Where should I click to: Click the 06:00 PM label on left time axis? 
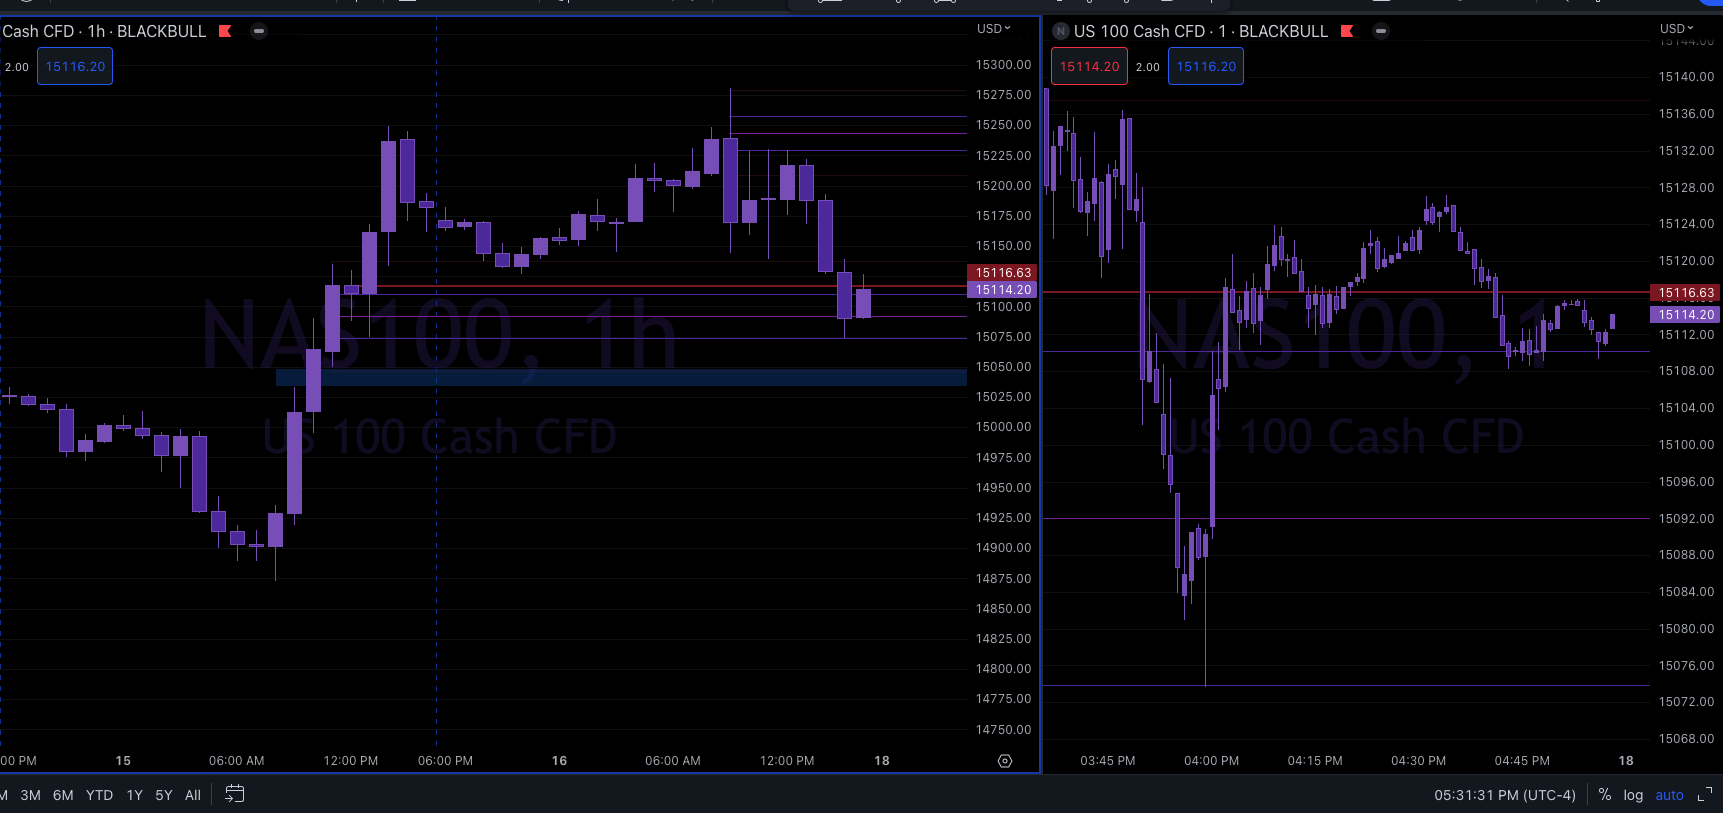445,761
